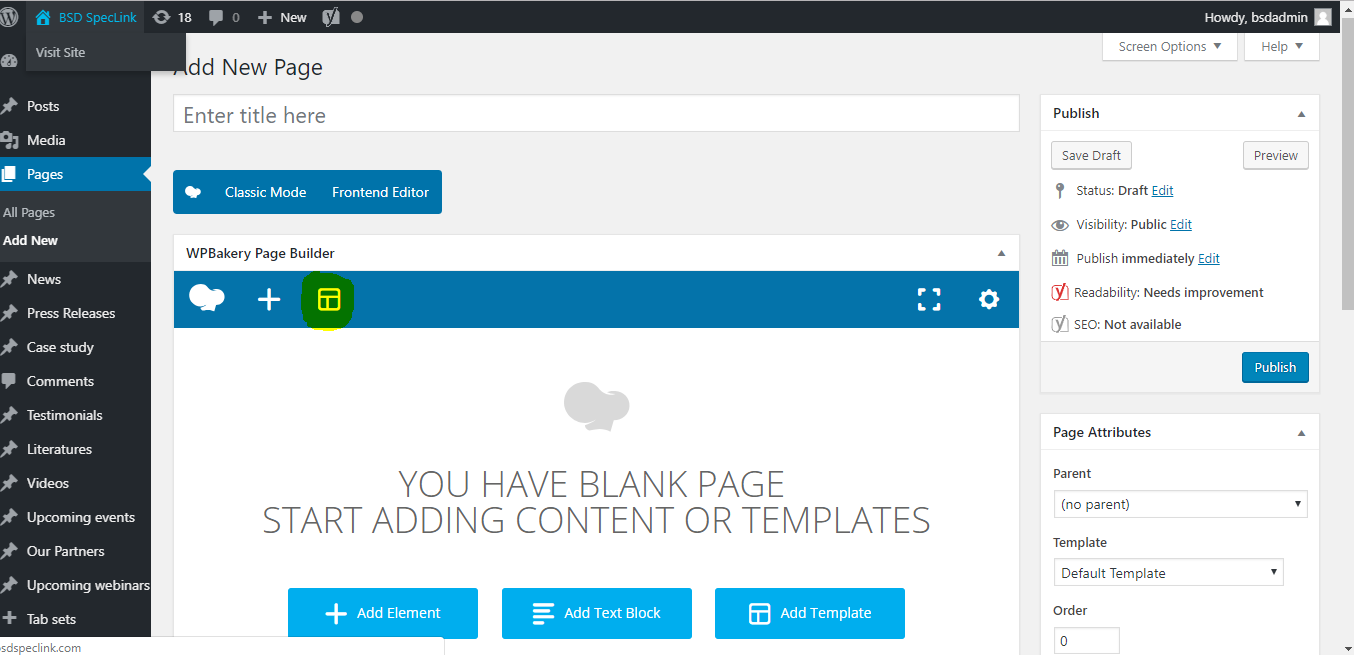Select All Pages submenu item
Screen dimensions: 1354x655
tap(29, 212)
